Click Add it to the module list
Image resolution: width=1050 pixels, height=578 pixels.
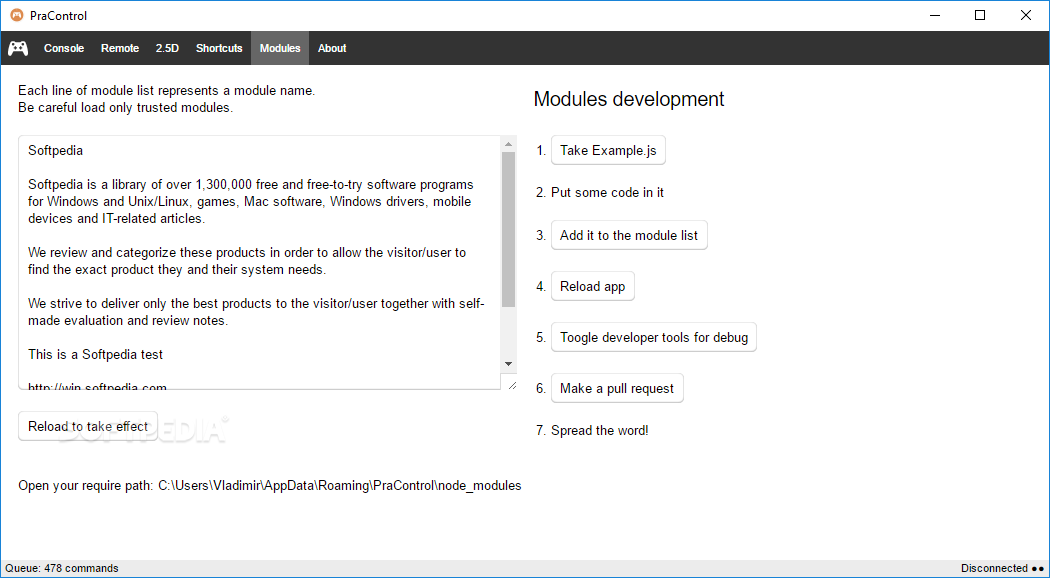coord(629,235)
